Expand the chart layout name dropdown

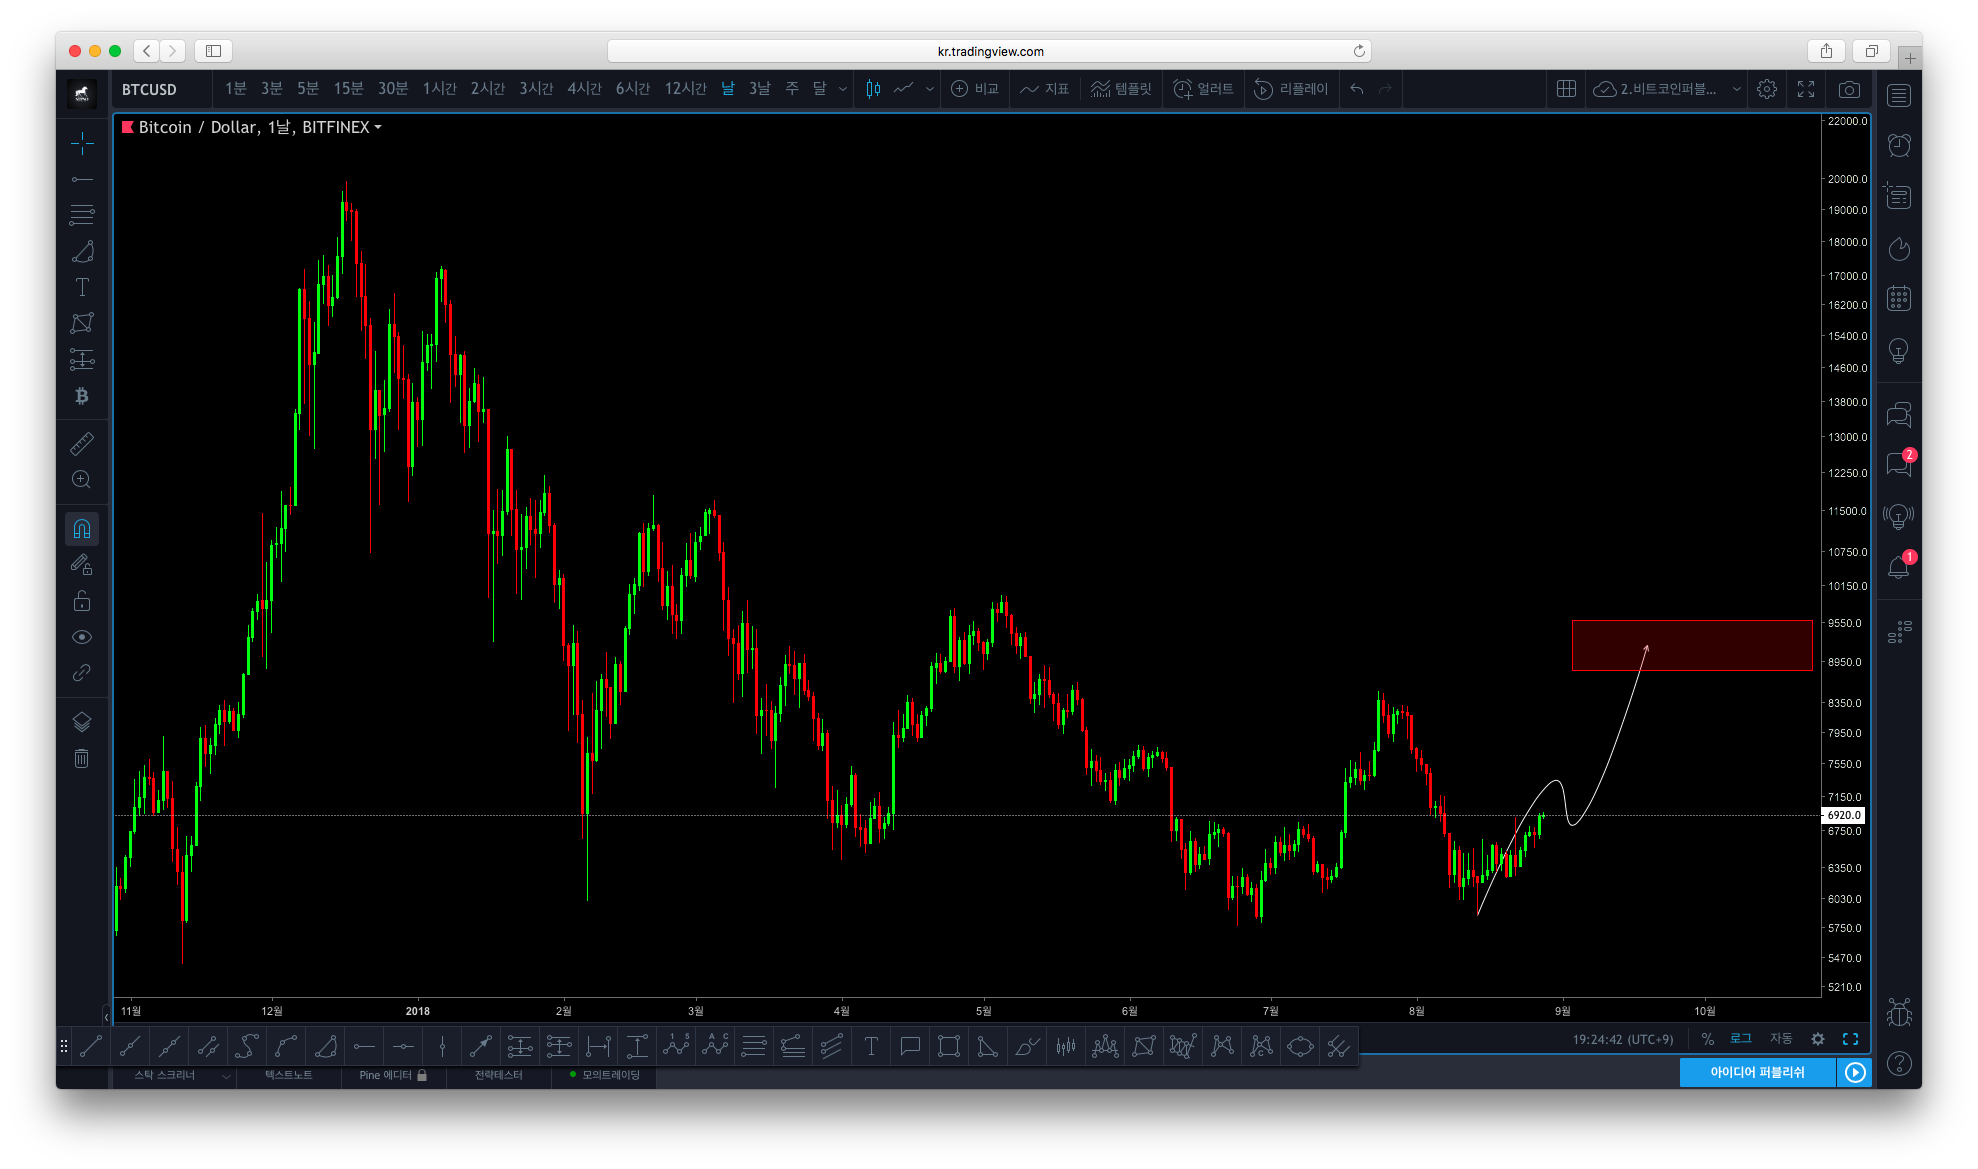click(1737, 89)
